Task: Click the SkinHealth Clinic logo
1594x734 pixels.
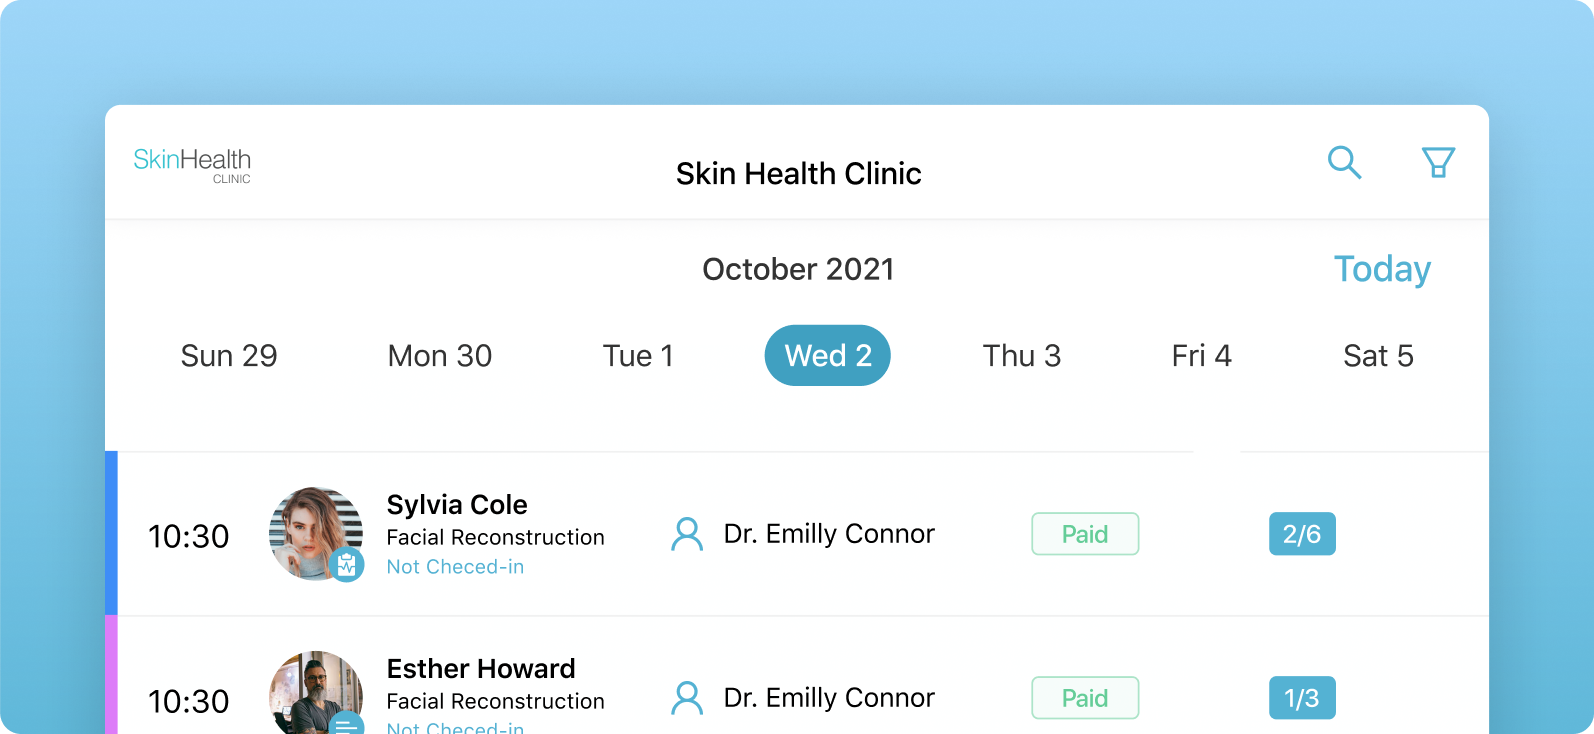Action: pos(192,165)
